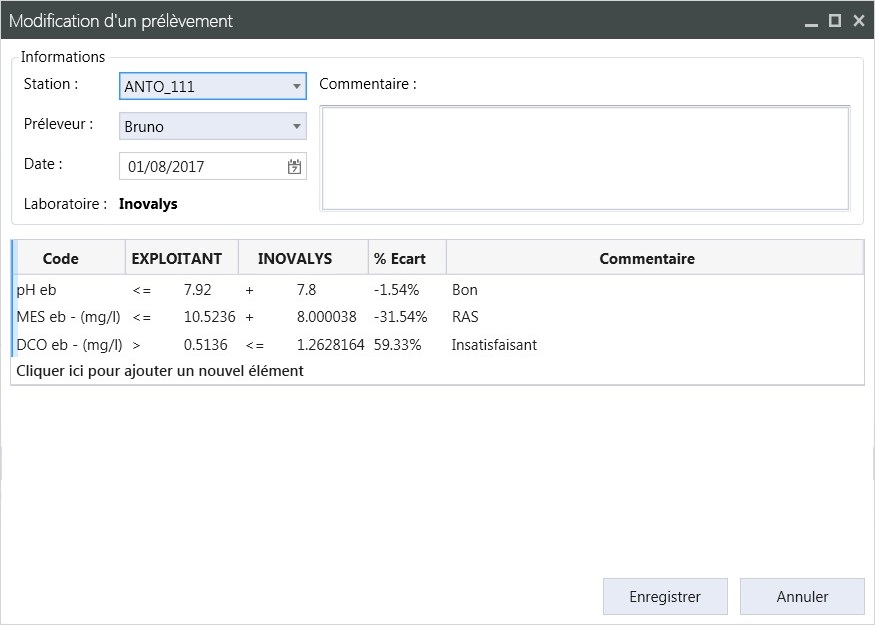The image size is (875, 625).
Task: Select the MES eb - (mg/l) row
Action: pos(68,318)
